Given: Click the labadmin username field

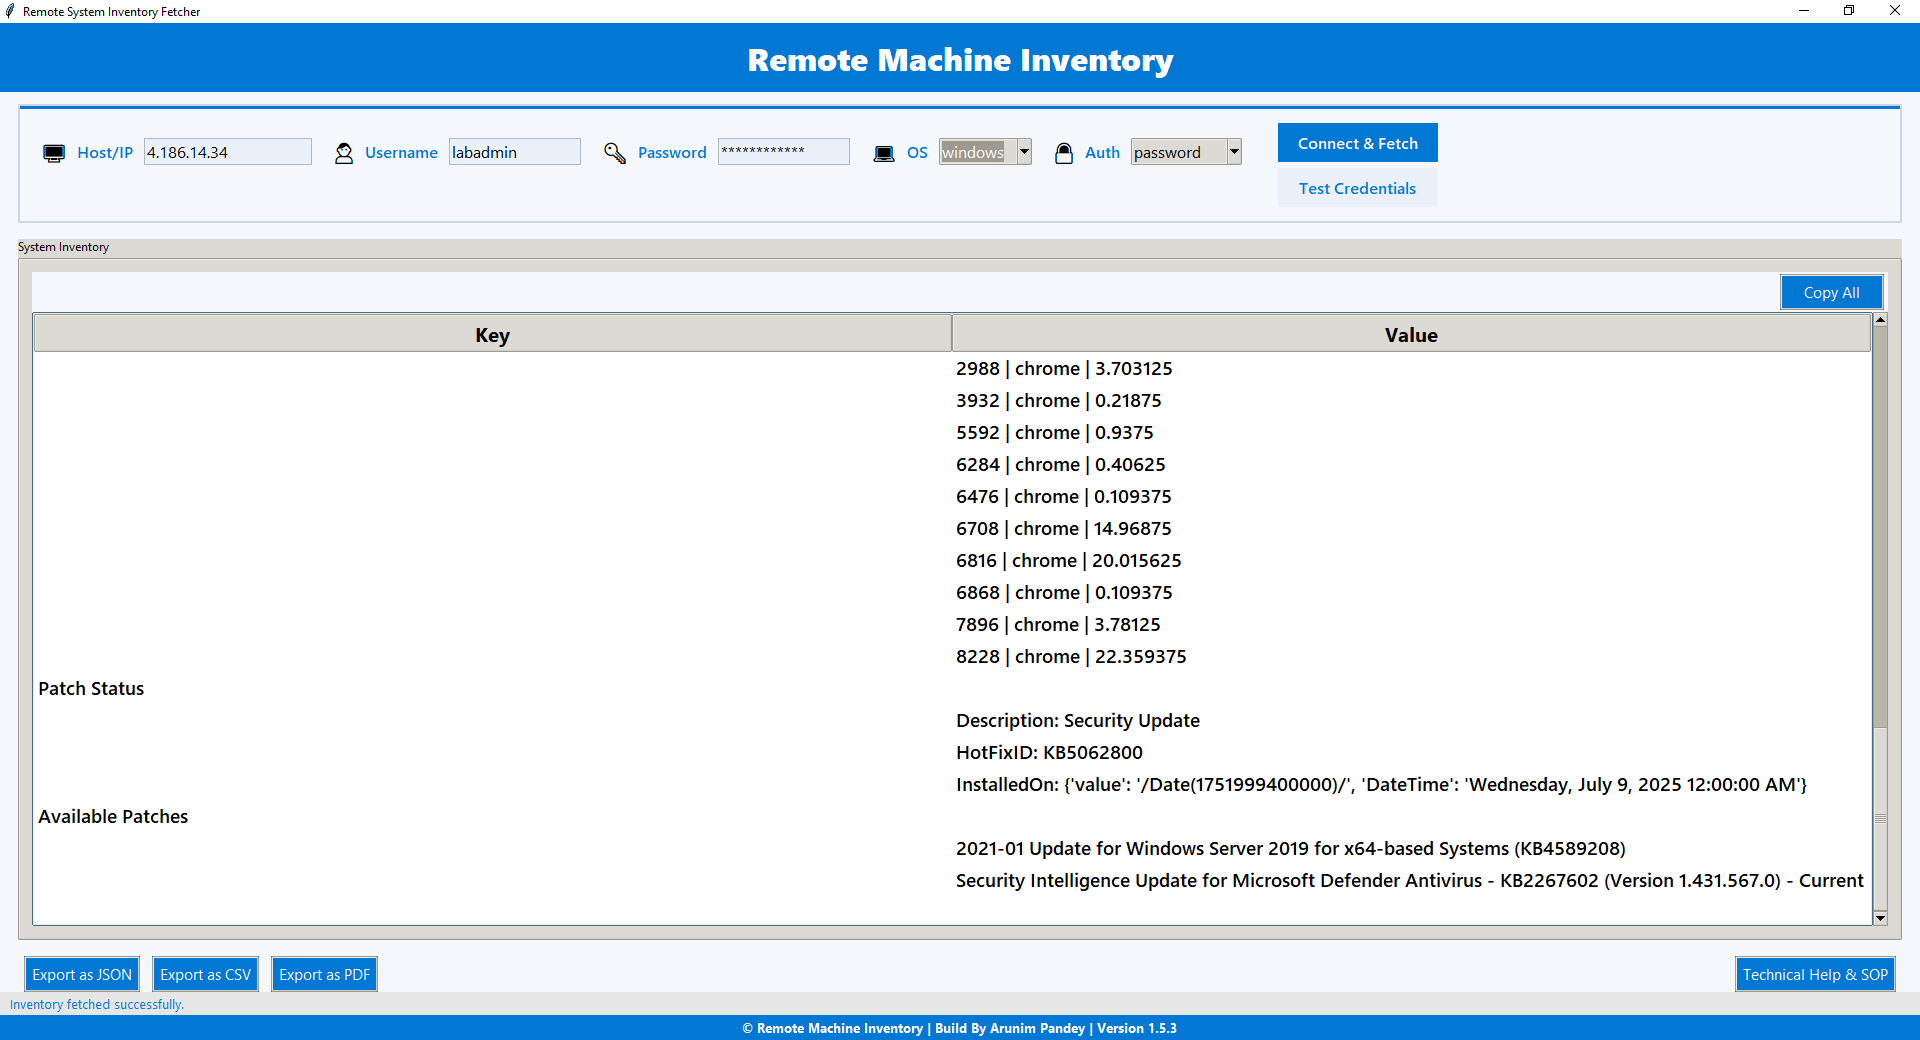Looking at the screenshot, I should point(514,152).
